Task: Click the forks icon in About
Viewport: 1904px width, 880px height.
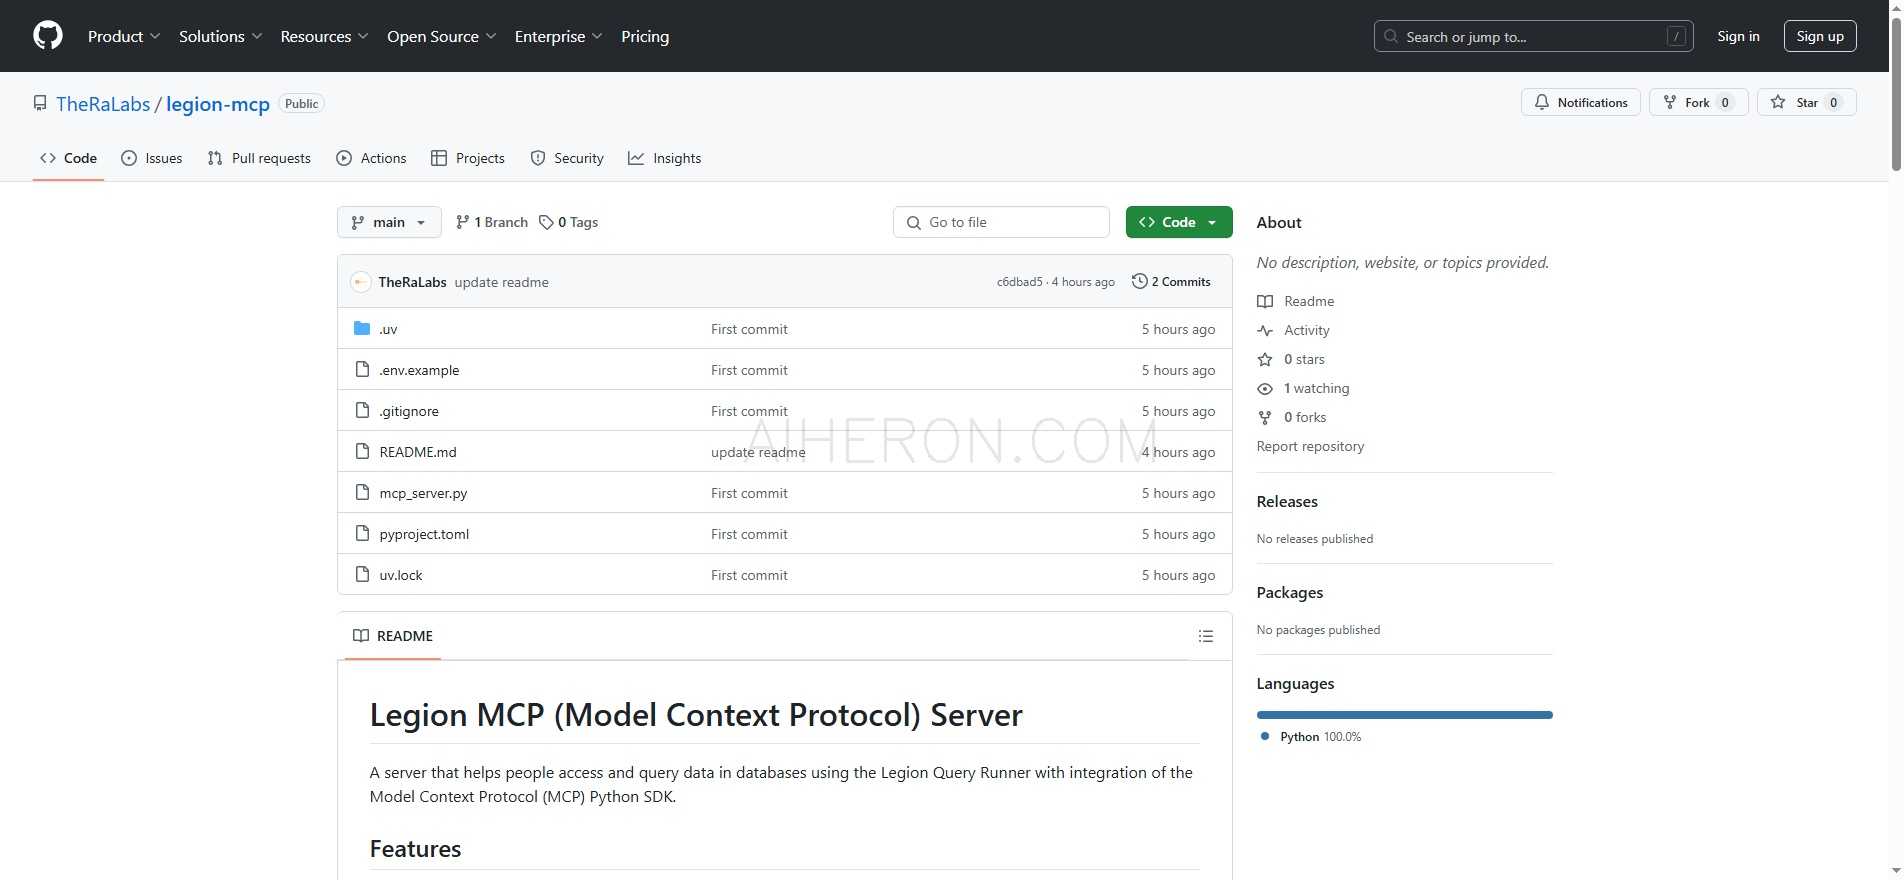Action: pyautogui.click(x=1265, y=417)
